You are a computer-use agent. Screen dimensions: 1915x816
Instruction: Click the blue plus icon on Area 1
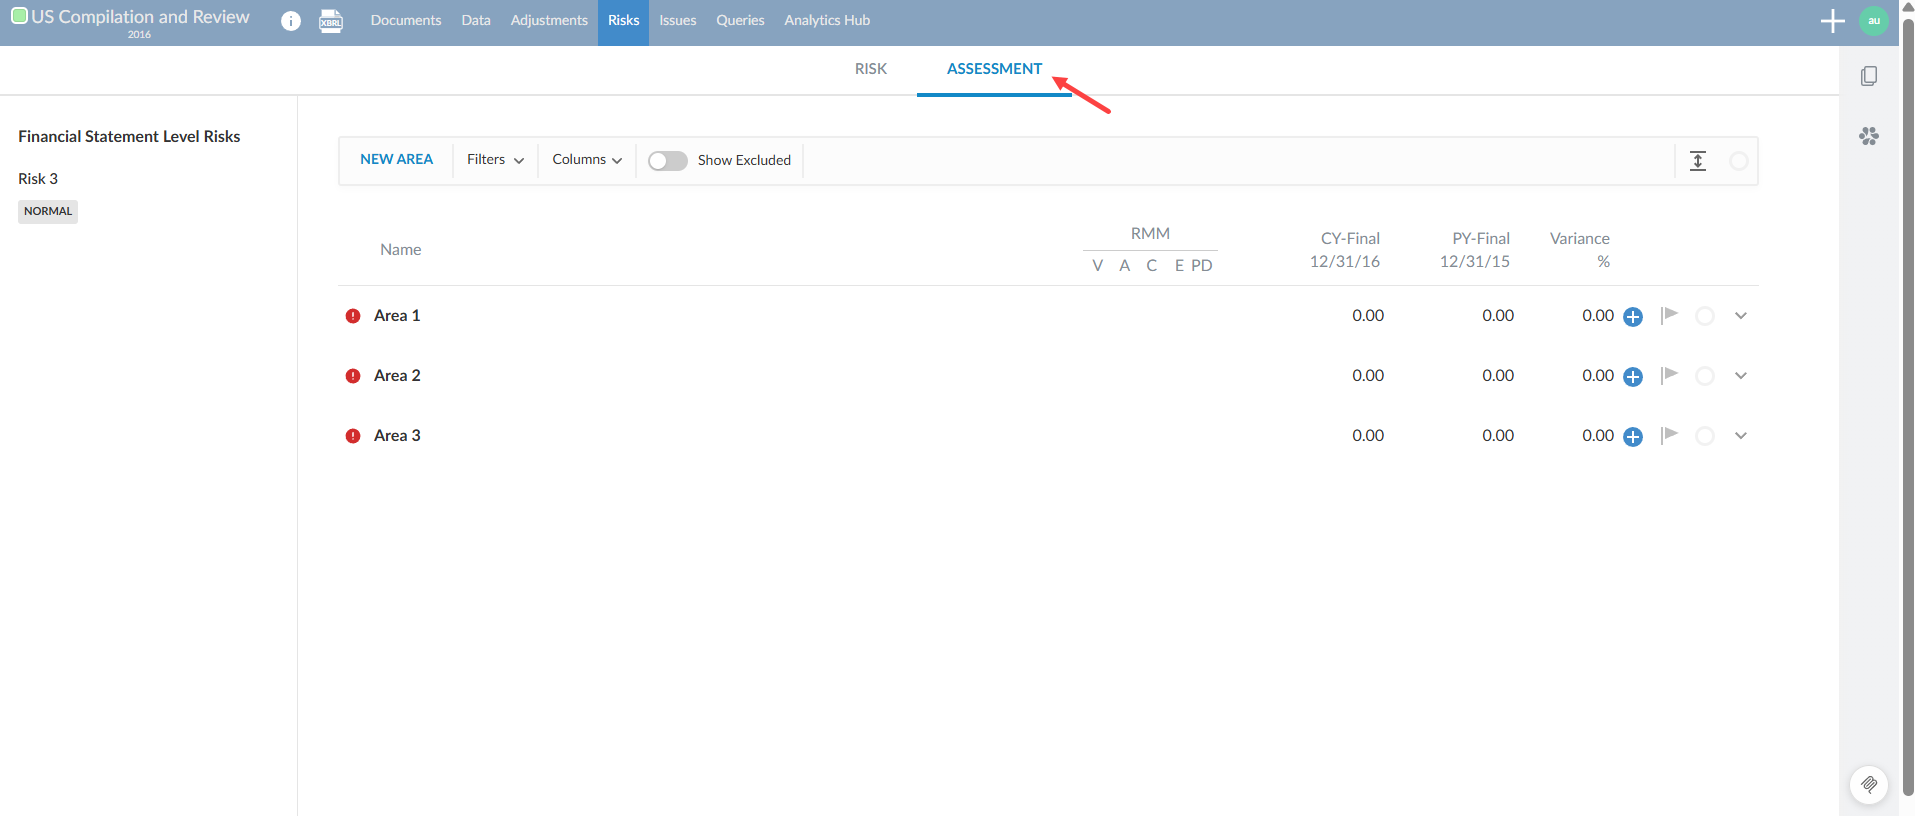click(x=1633, y=317)
